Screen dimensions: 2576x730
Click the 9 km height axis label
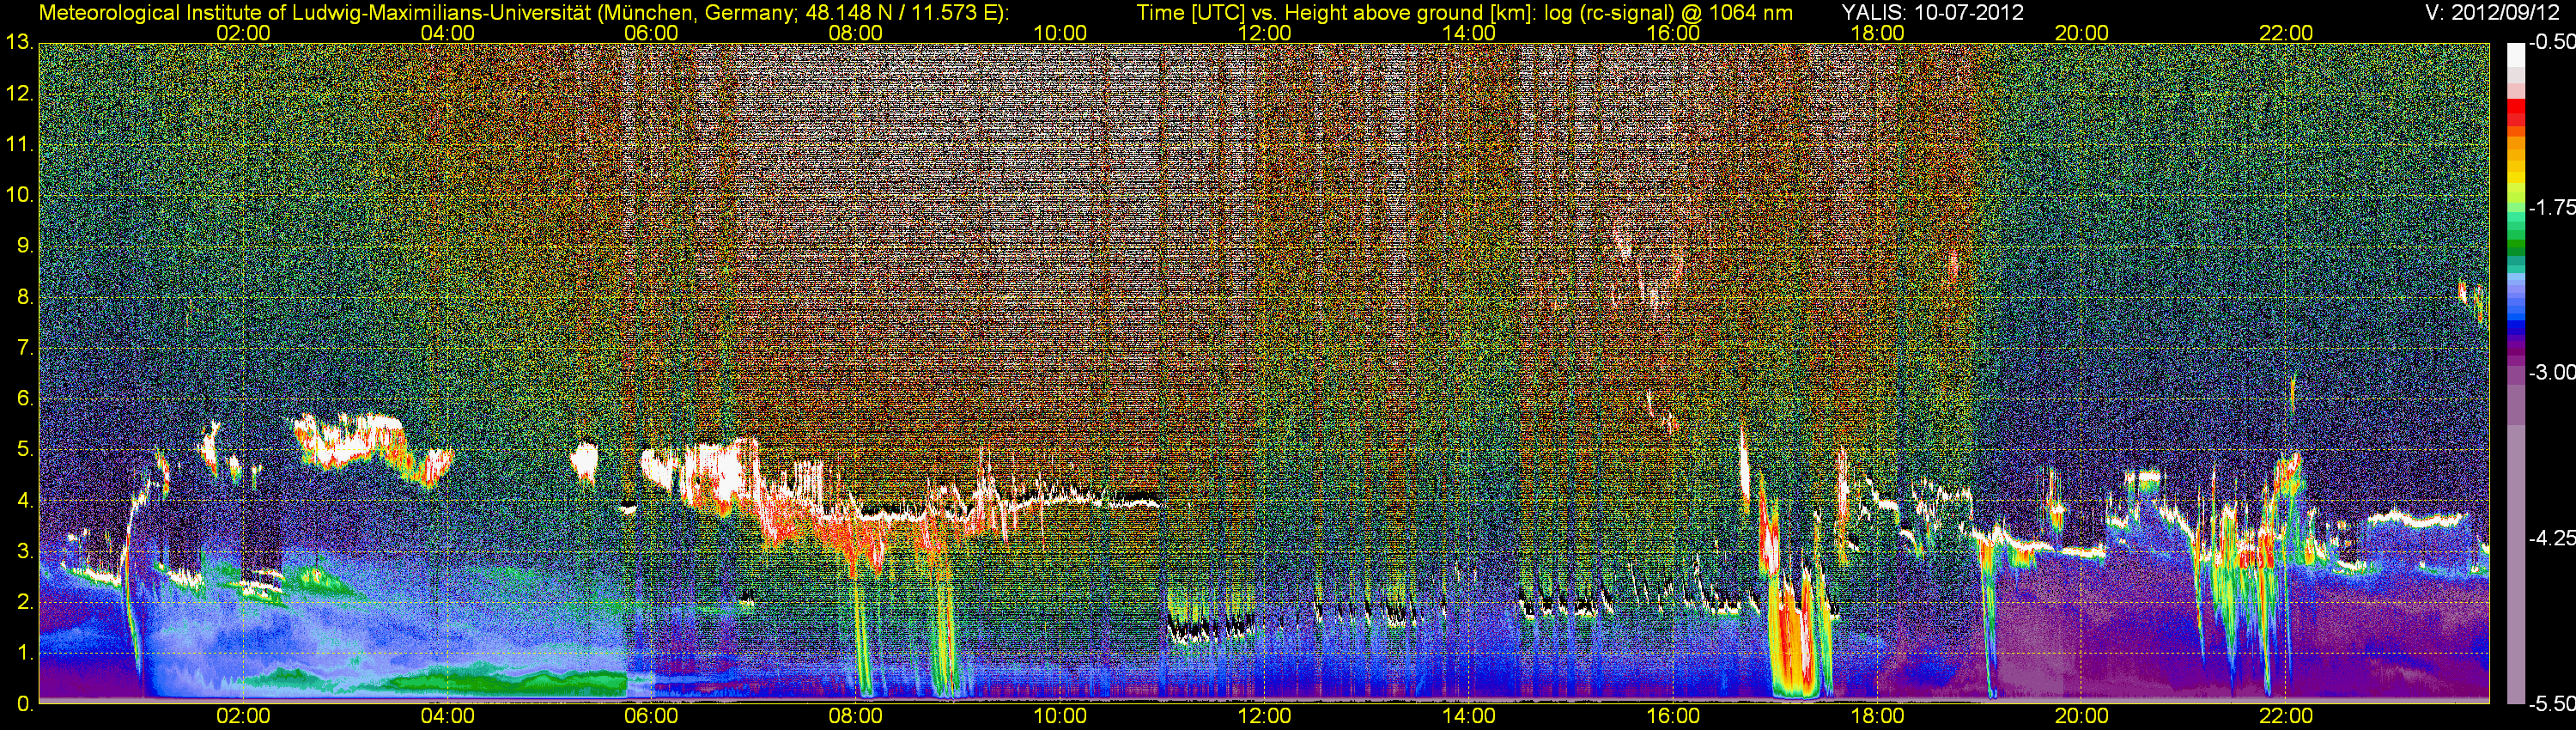coord(24,246)
